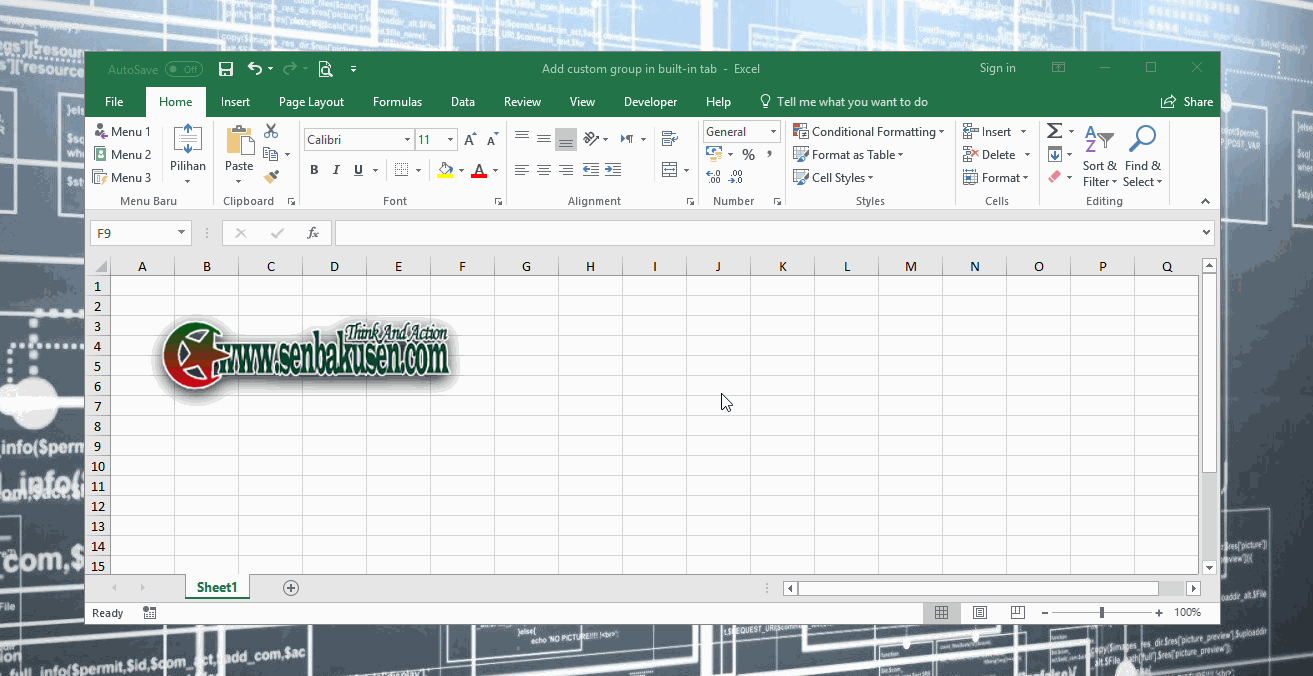The width and height of the screenshot is (1313, 676).
Task: Toggle Italic formatting
Action: 336,170
